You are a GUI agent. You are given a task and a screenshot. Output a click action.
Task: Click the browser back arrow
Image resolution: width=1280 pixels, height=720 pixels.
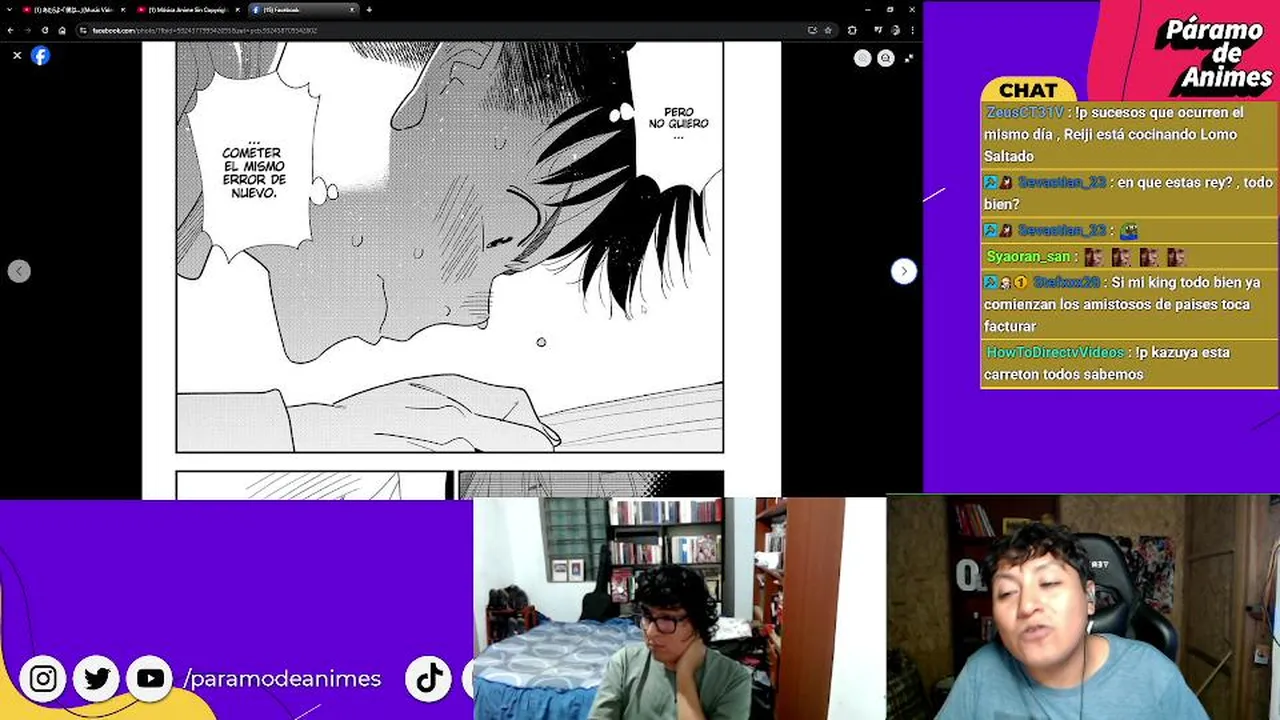tap(12, 30)
